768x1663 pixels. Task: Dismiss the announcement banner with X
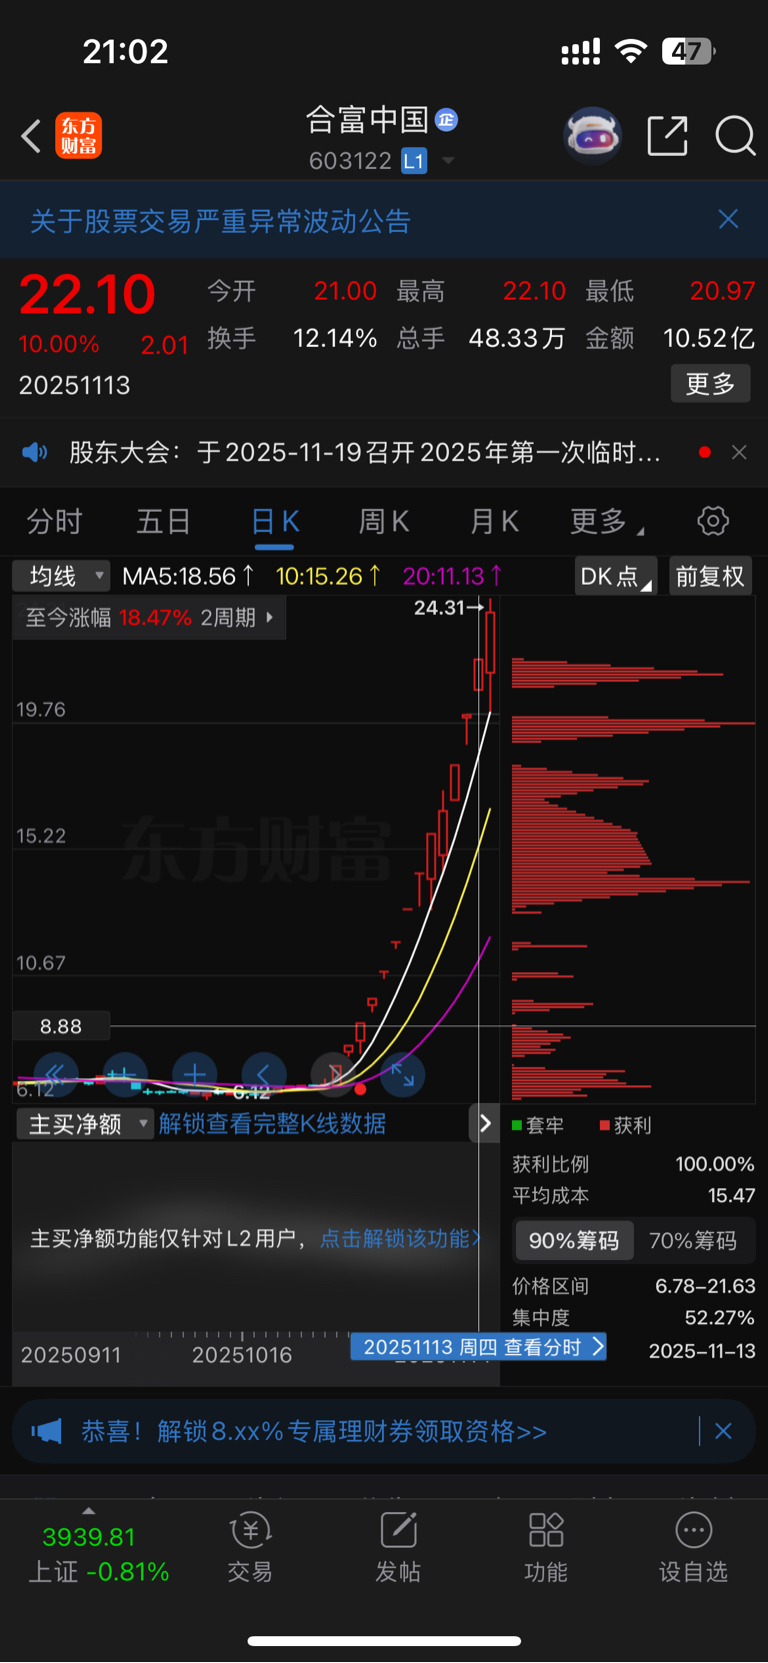point(728,220)
